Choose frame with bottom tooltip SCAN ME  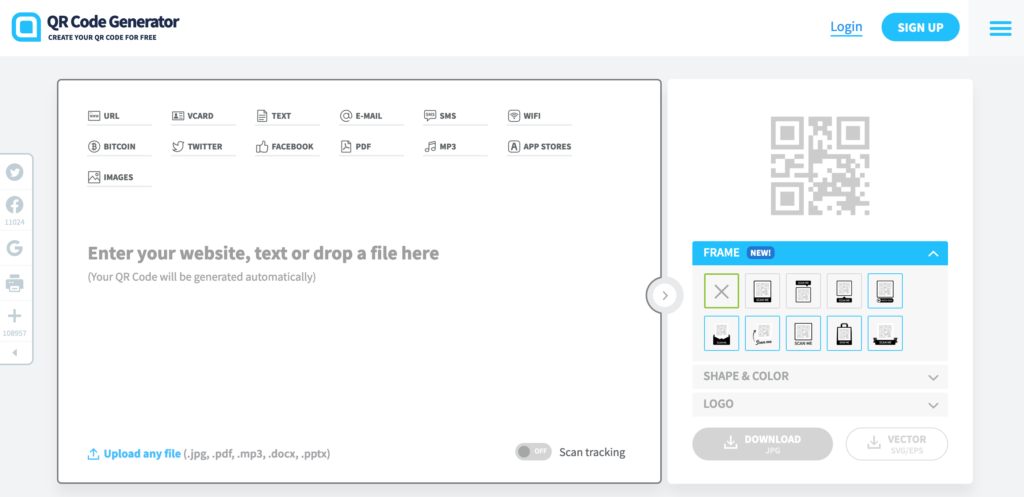pyautogui.click(x=844, y=291)
